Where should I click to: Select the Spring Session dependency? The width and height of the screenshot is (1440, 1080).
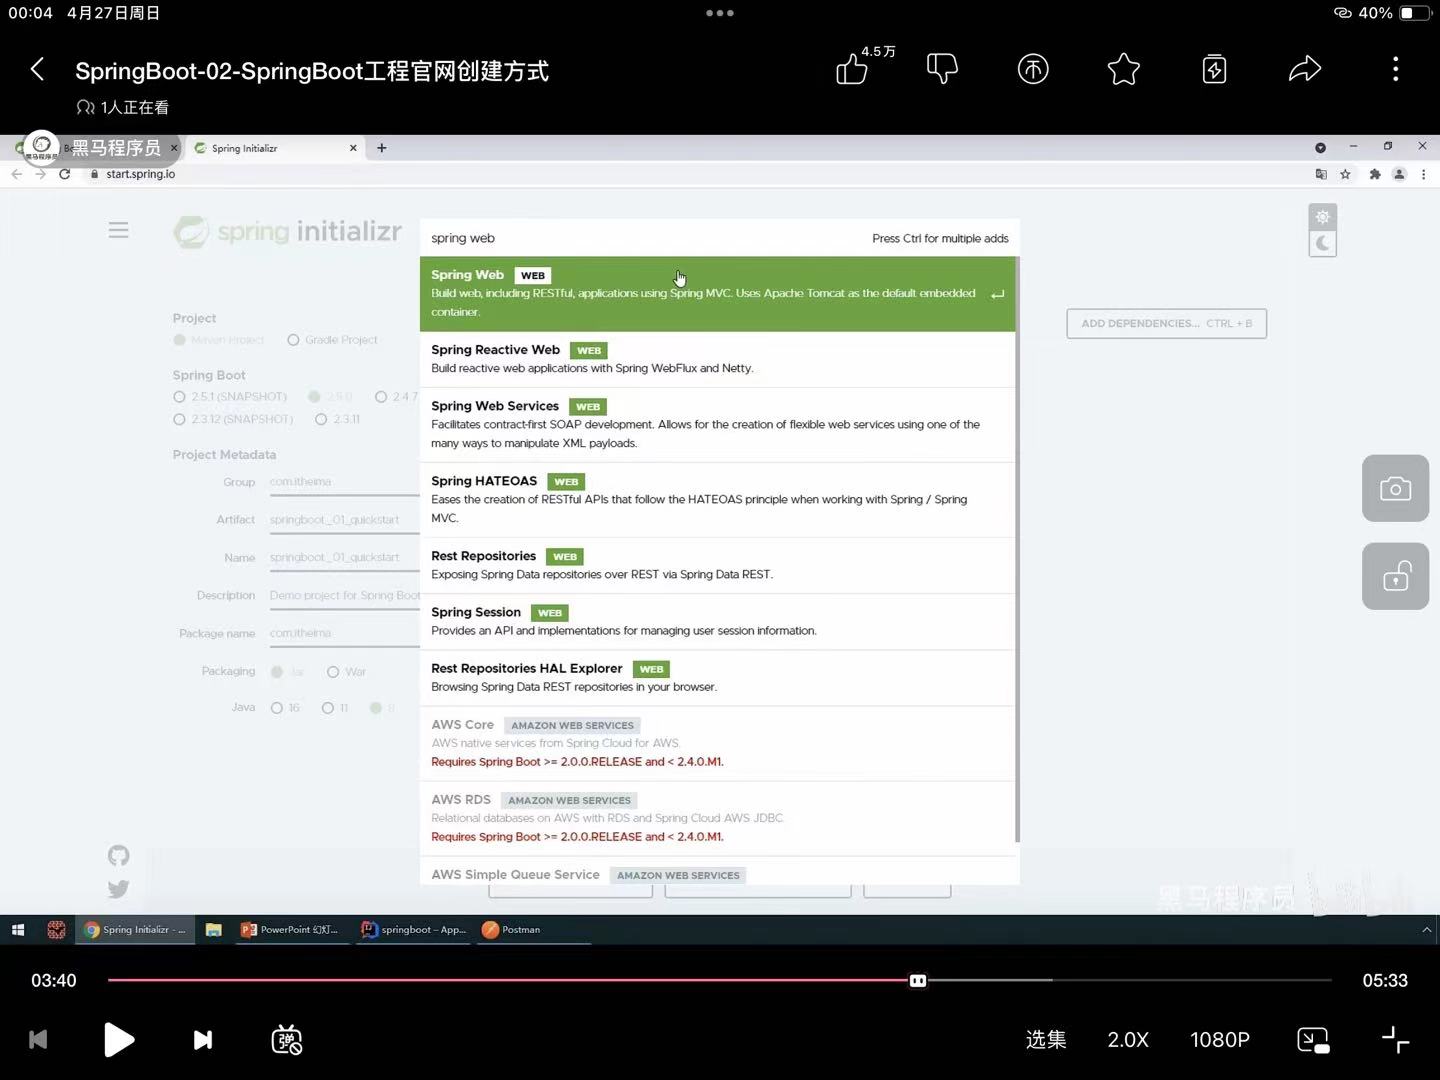pyautogui.click(x=717, y=622)
